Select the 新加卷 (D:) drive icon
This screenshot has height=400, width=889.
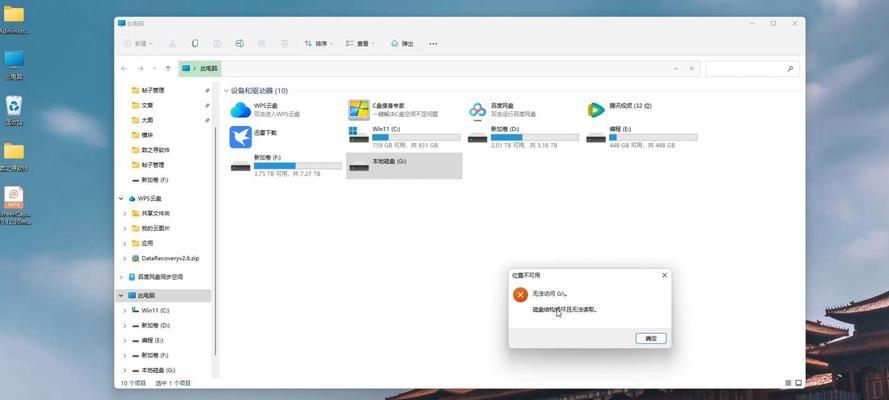pyautogui.click(x=477, y=138)
